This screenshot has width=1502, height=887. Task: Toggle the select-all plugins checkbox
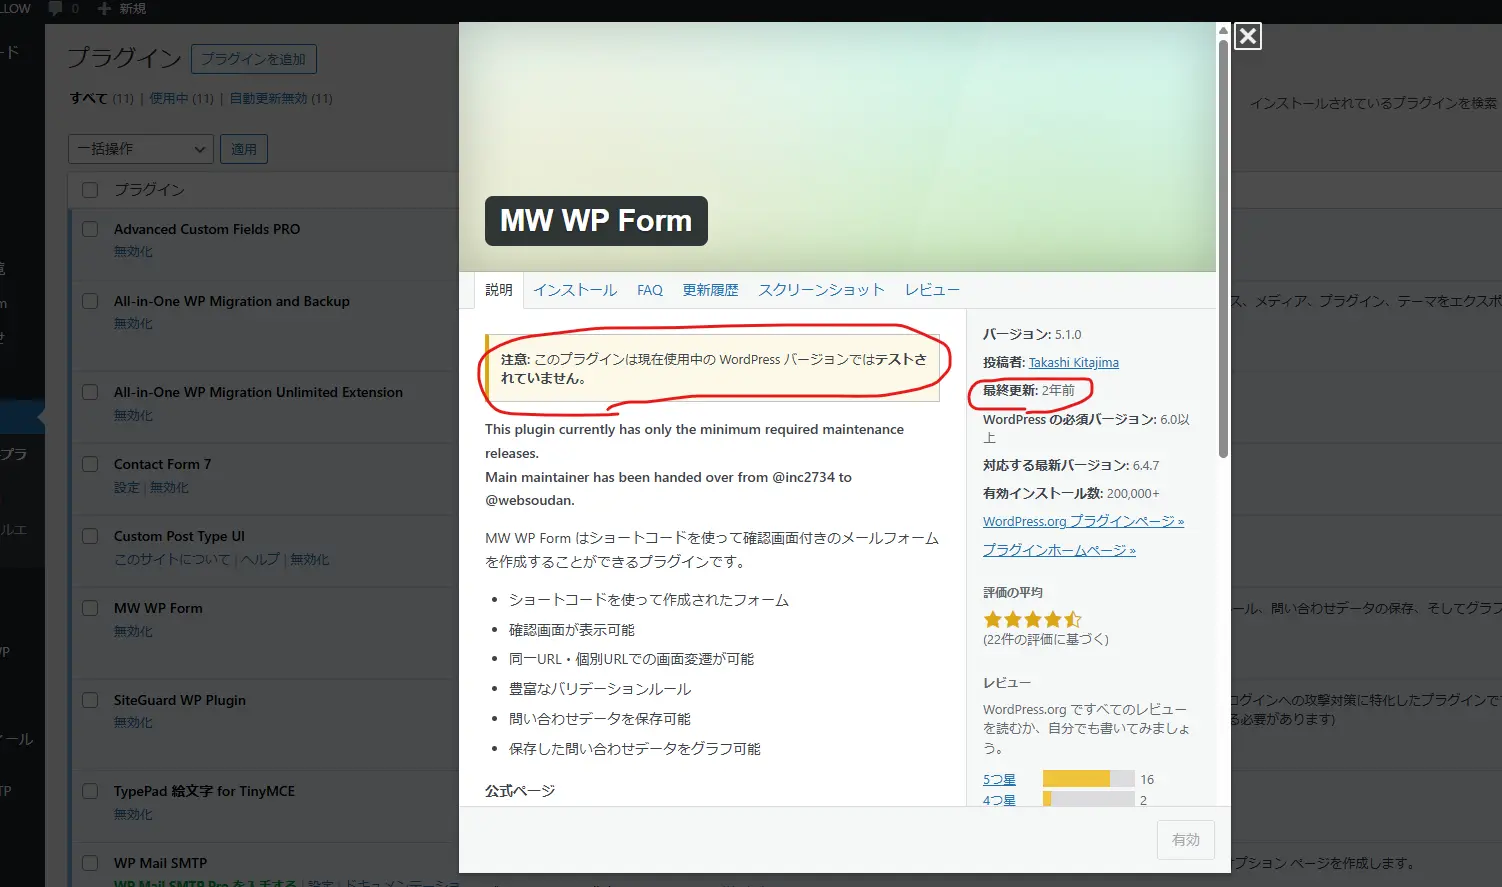(x=90, y=190)
